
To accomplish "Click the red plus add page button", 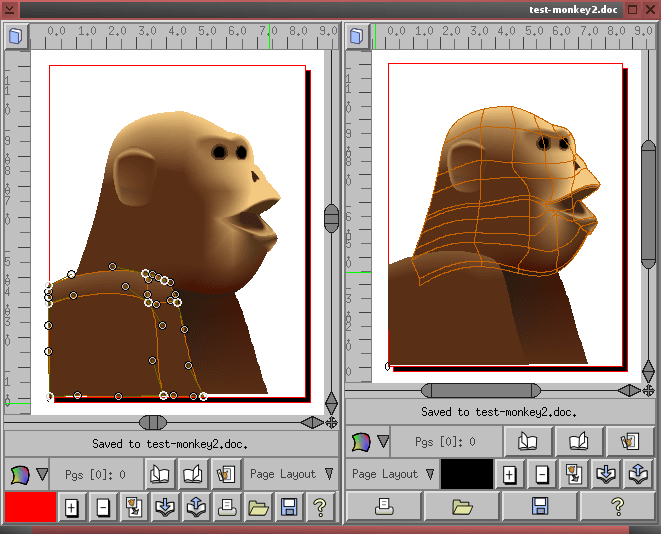I will point(71,507).
